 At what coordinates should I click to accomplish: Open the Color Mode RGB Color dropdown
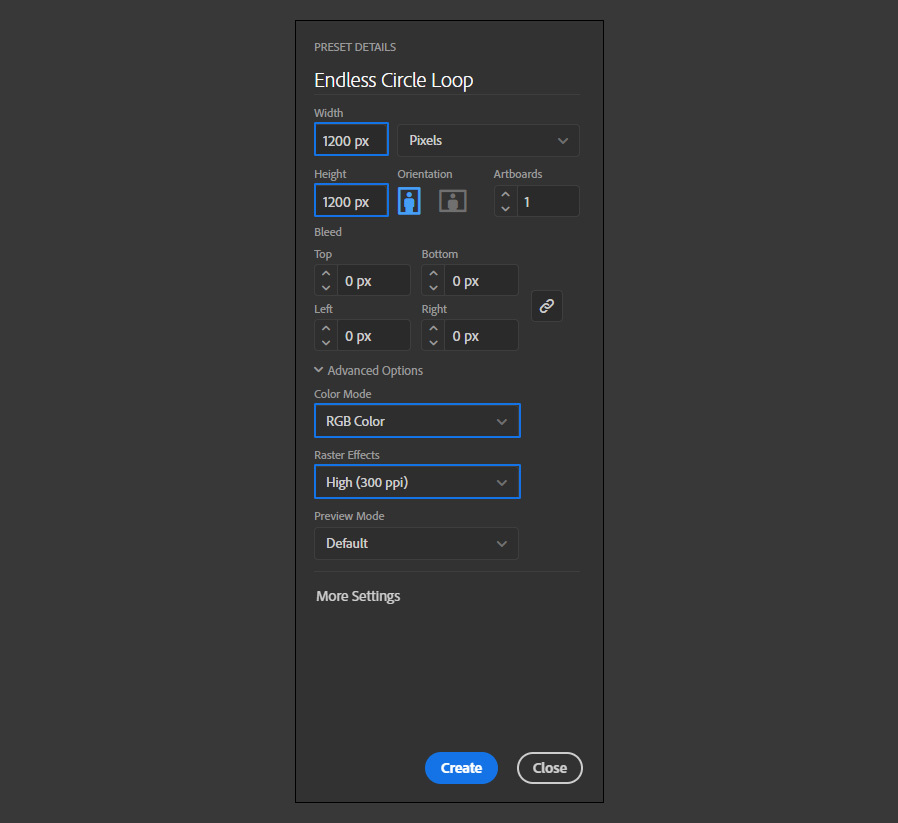pos(417,421)
